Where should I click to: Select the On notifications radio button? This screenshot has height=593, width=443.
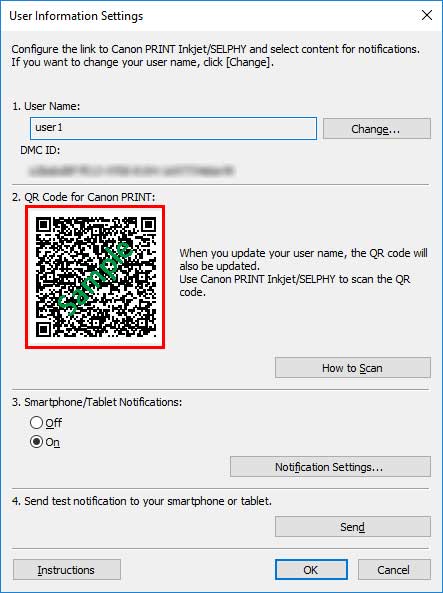36,442
